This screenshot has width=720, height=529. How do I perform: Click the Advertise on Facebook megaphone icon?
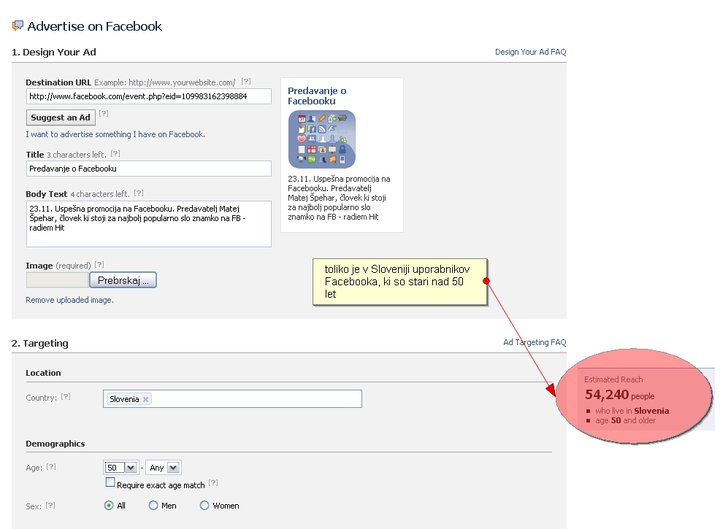point(17,26)
